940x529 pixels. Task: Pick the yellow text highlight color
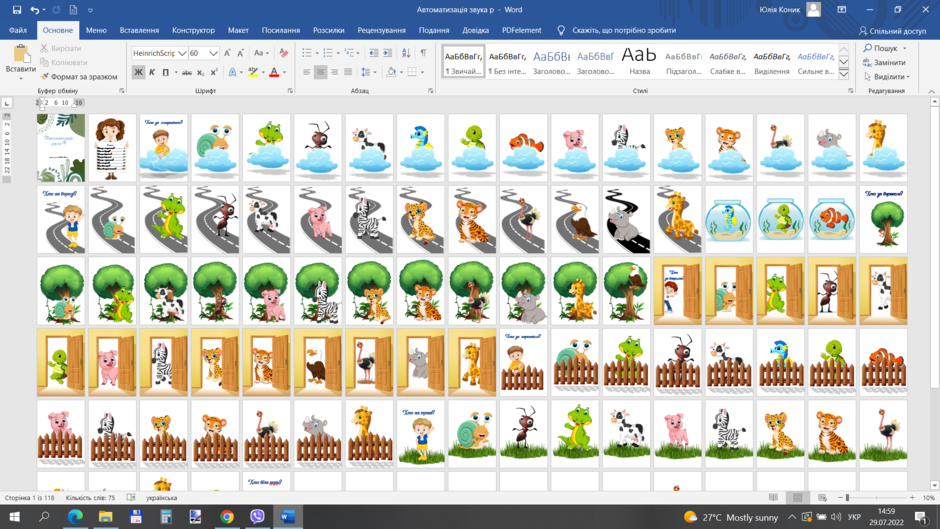point(254,73)
